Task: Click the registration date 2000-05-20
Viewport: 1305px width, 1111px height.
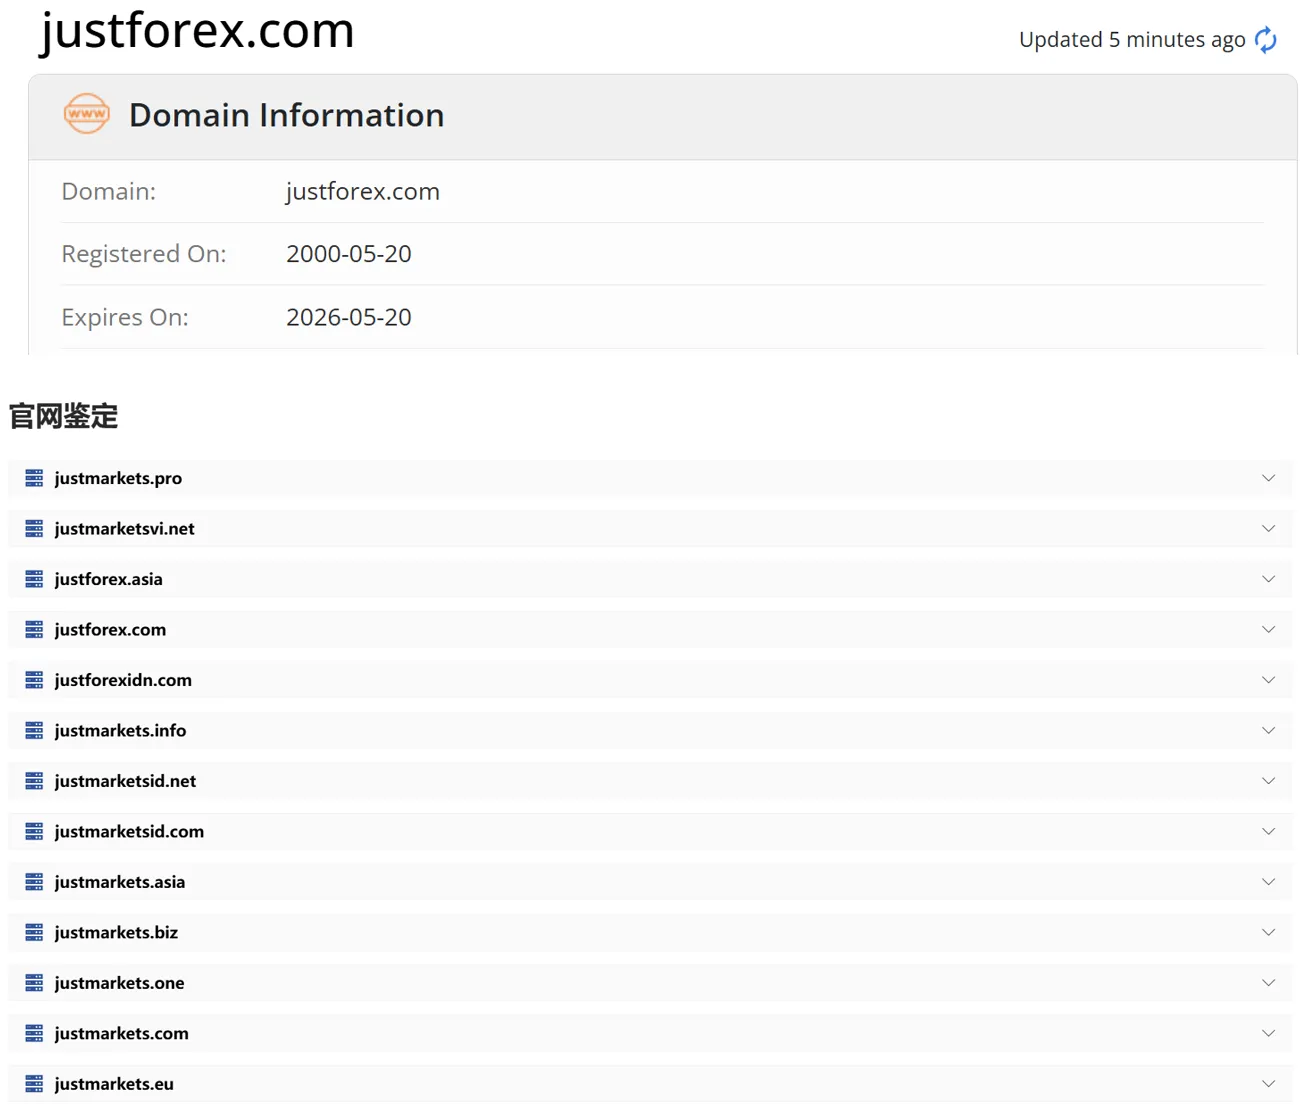Action: tap(349, 254)
